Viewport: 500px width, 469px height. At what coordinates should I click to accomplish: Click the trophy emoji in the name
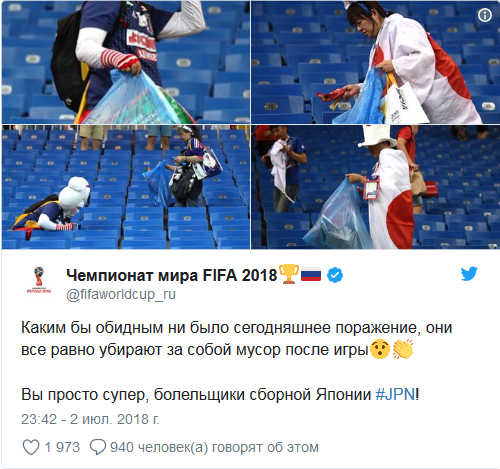pos(289,274)
